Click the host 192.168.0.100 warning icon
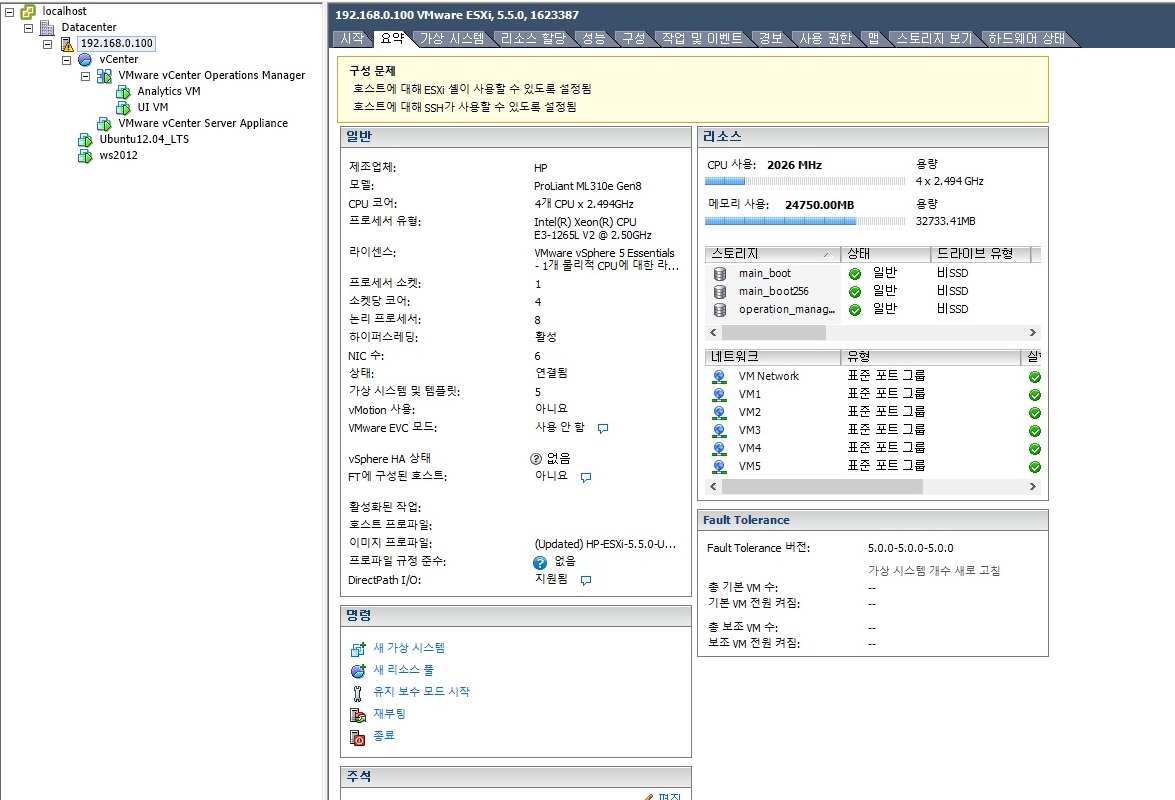Image resolution: width=1175 pixels, height=800 pixels. click(x=67, y=43)
